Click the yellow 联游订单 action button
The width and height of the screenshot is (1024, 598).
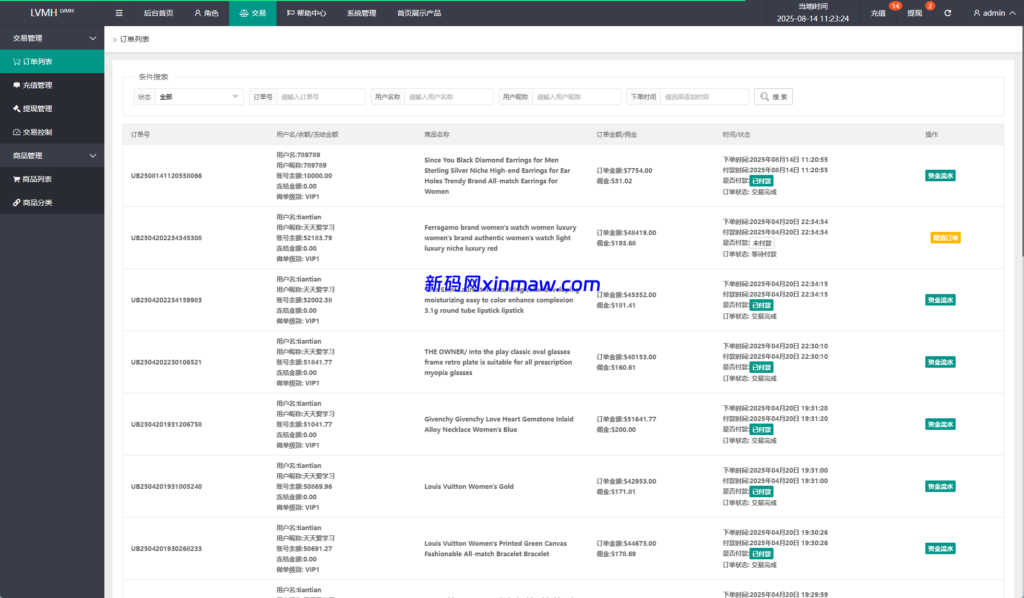(x=944, y=238)
